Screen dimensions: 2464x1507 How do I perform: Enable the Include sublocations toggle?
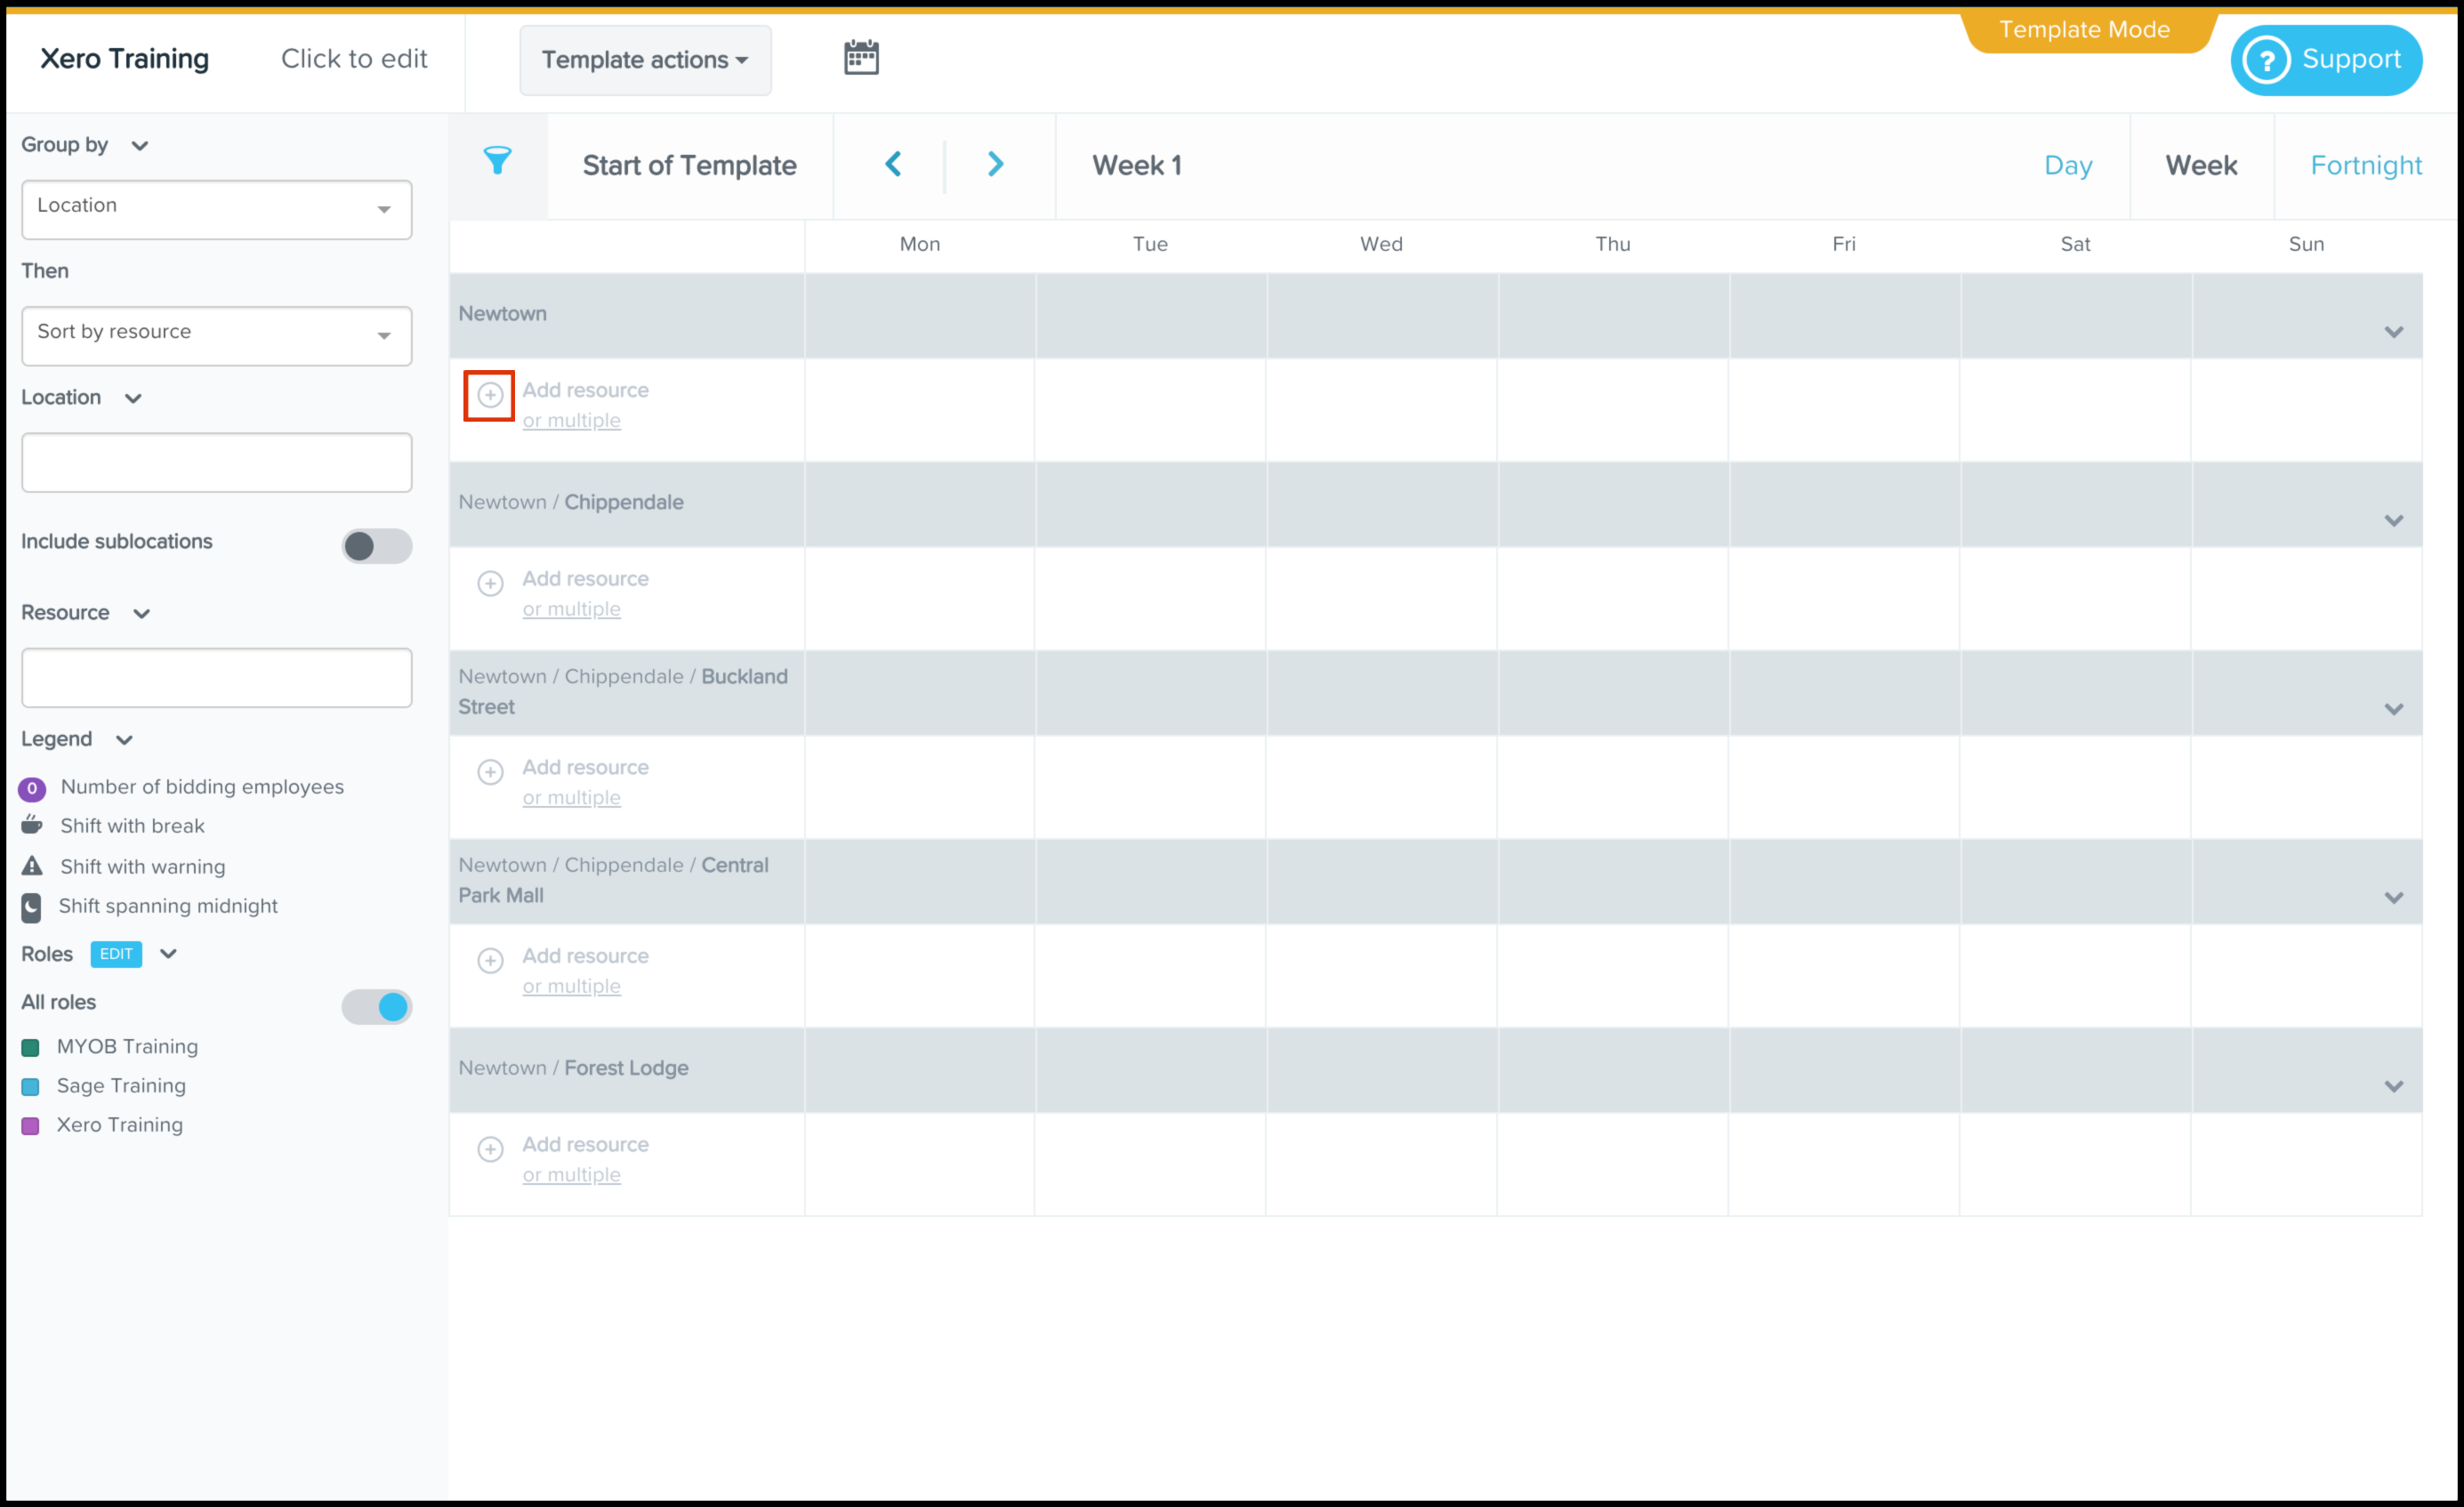376,546
